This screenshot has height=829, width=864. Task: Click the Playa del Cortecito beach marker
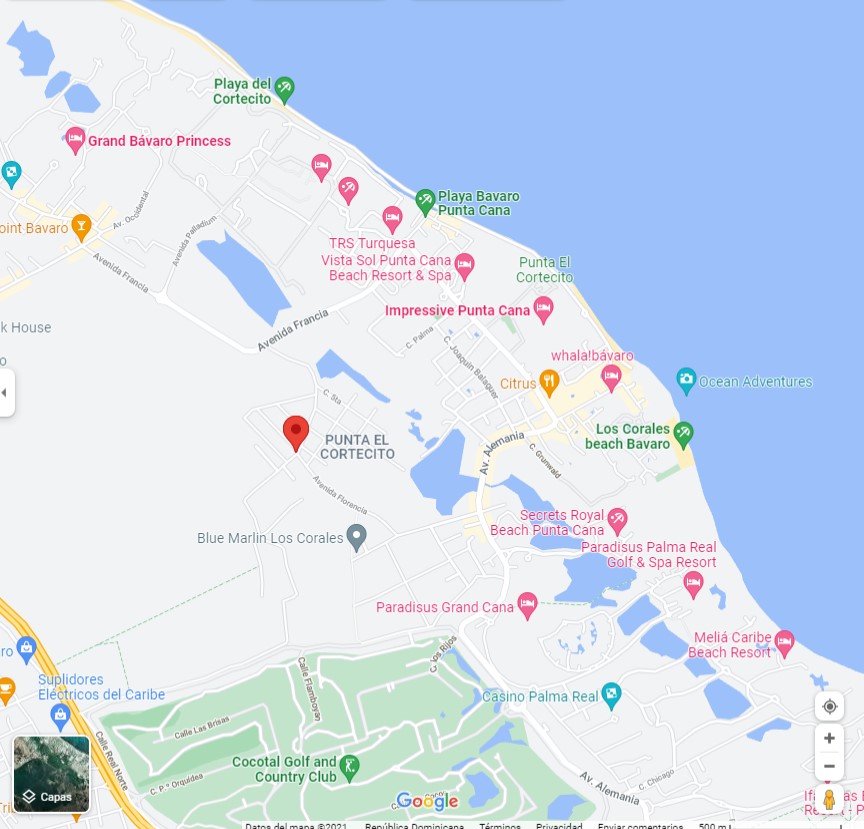point(284,89)
